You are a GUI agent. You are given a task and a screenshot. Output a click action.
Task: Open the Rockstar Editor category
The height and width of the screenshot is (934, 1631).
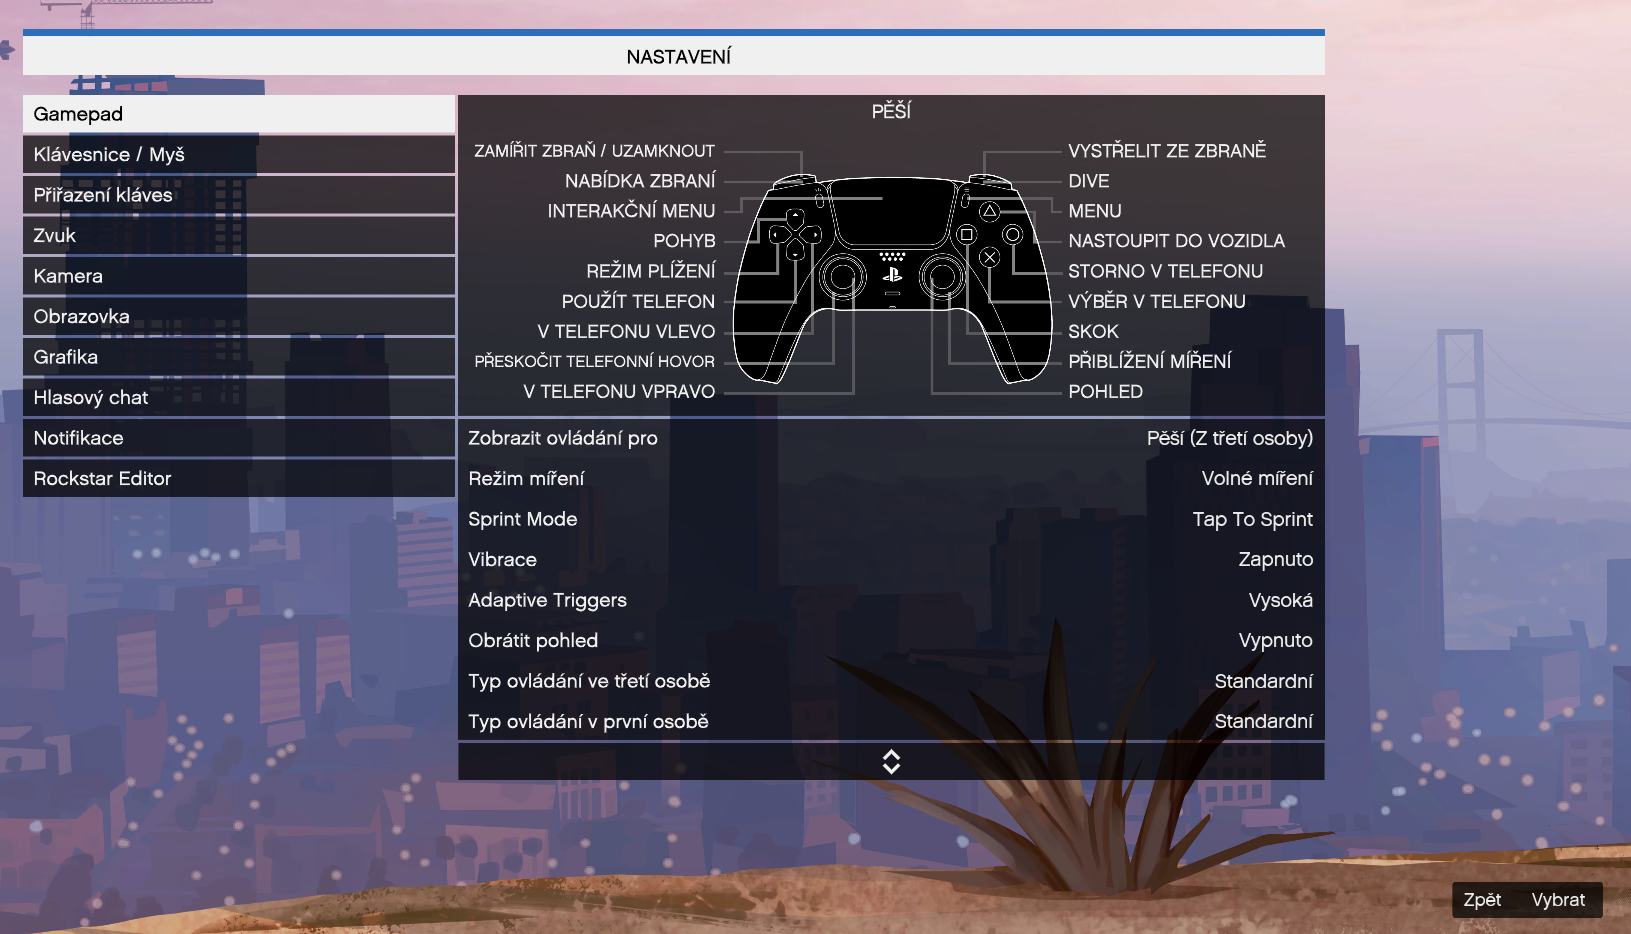click(239, 479)
